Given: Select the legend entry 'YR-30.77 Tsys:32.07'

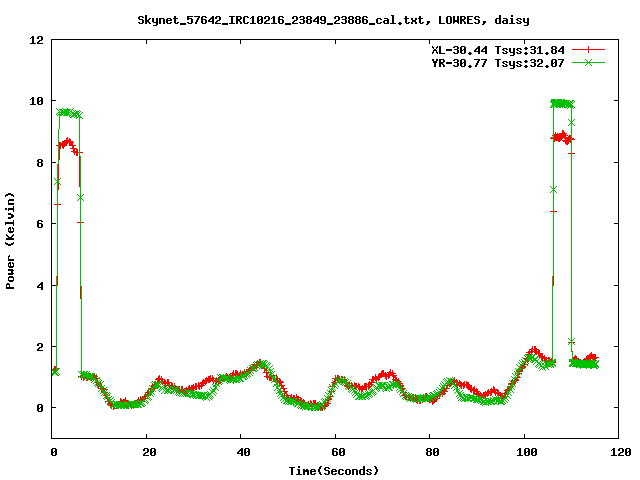Looking at the screenshot, I should click(498, 63).
